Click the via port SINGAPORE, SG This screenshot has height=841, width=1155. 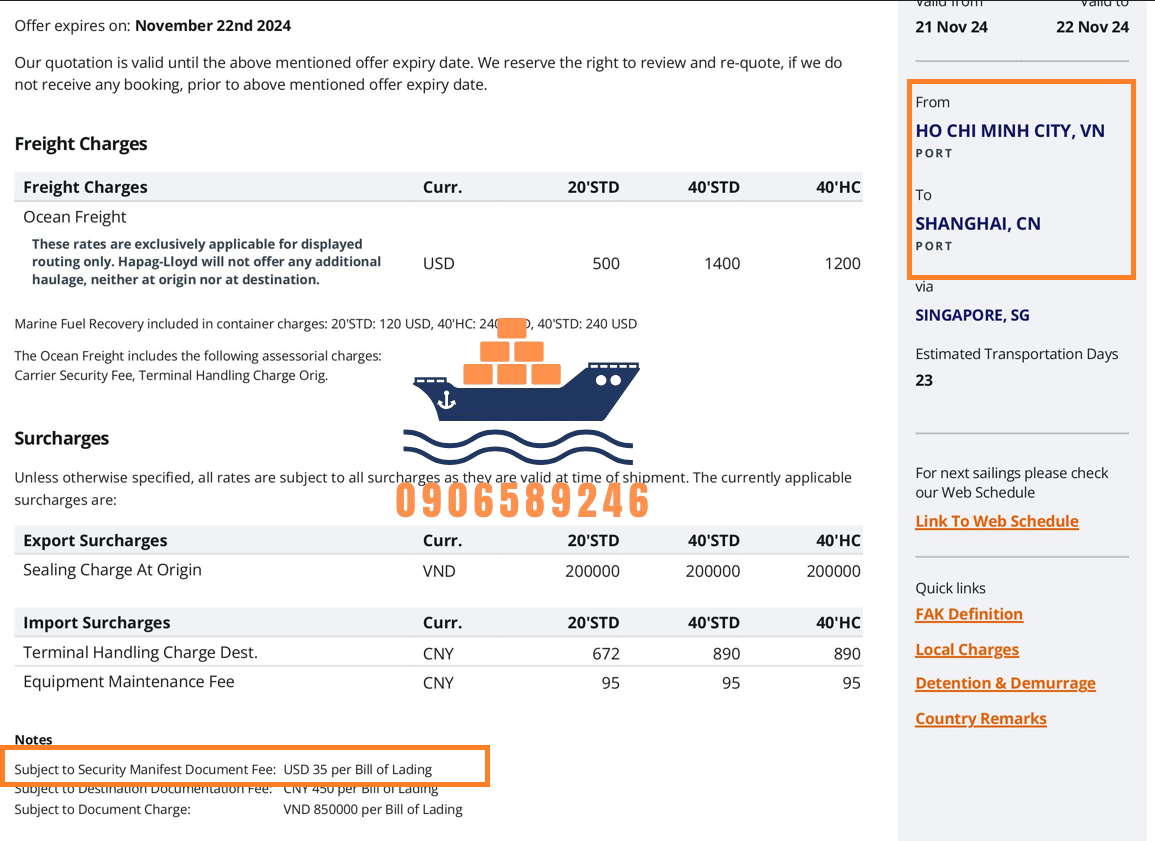coord(972,315)
